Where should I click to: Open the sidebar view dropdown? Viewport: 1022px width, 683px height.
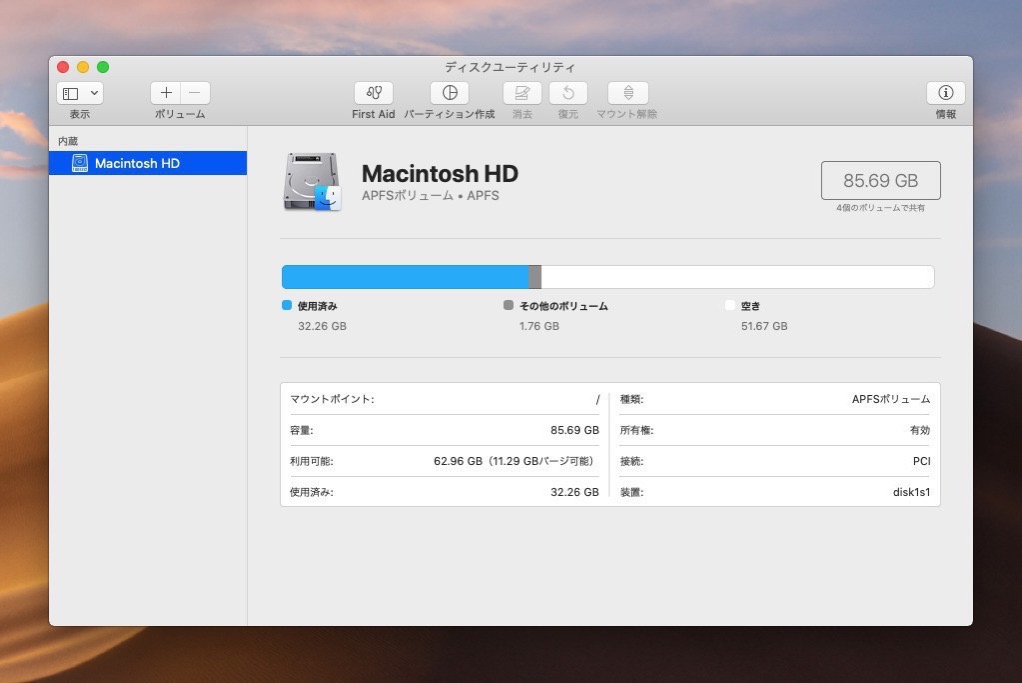tap(80, 93)
